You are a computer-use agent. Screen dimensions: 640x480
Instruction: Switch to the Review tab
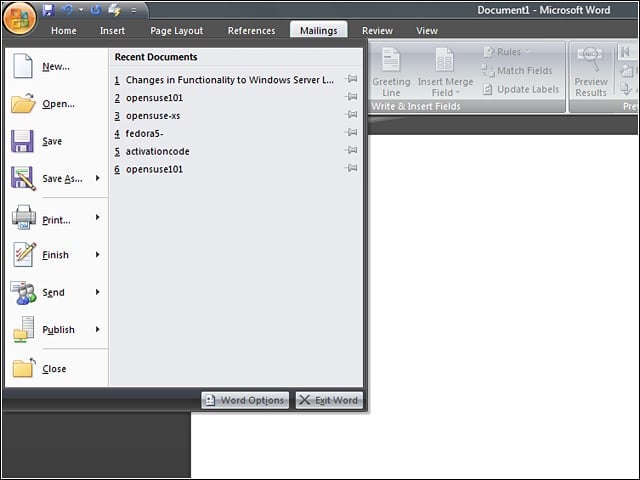(x=377, y=31)
